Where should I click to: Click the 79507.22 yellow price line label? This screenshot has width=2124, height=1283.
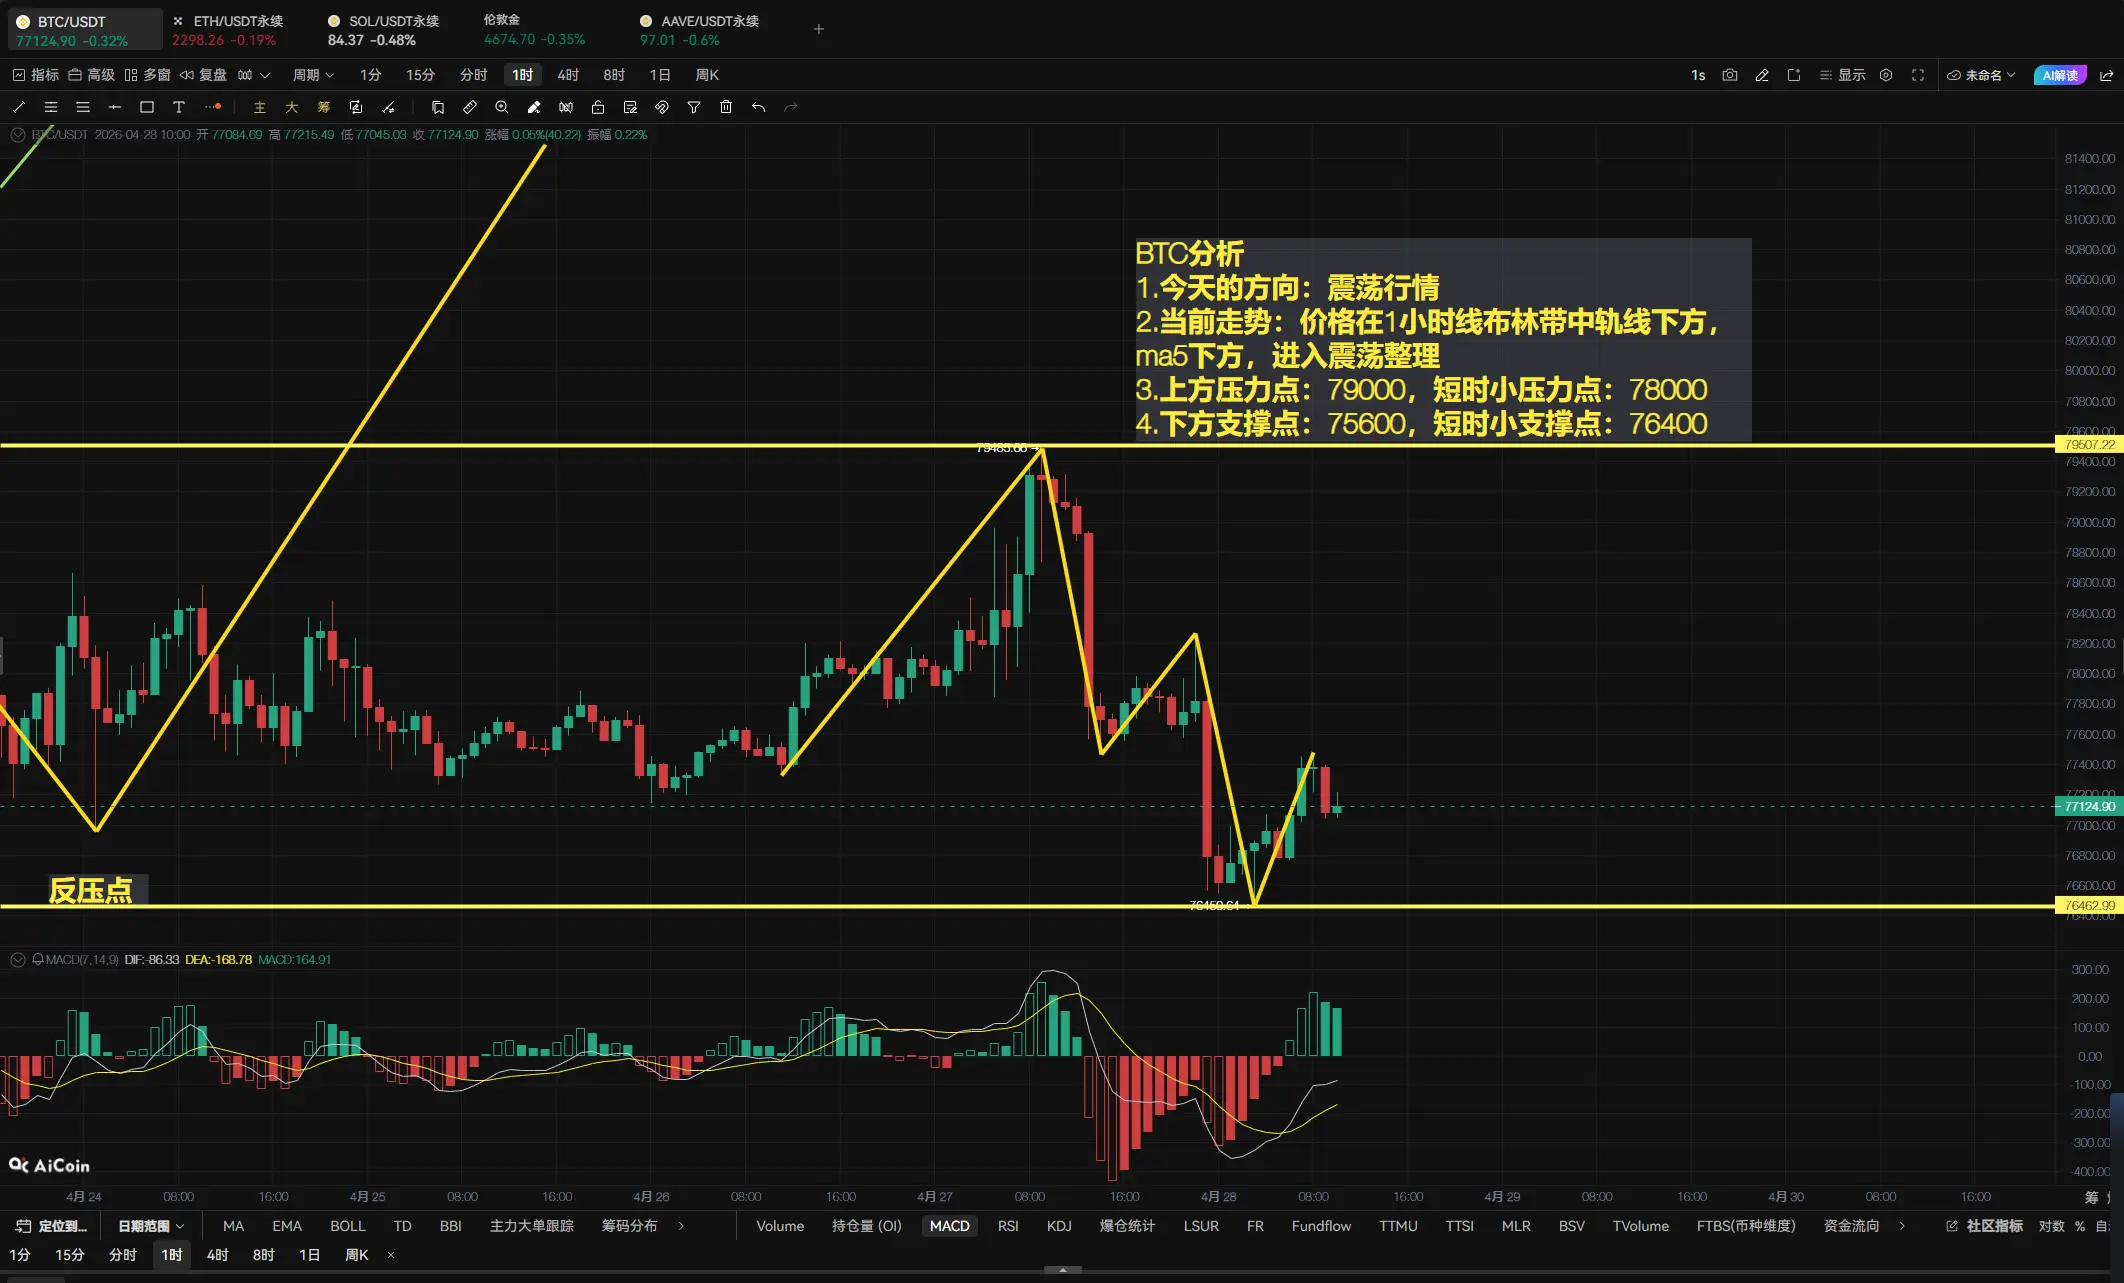coord(2089,445)
